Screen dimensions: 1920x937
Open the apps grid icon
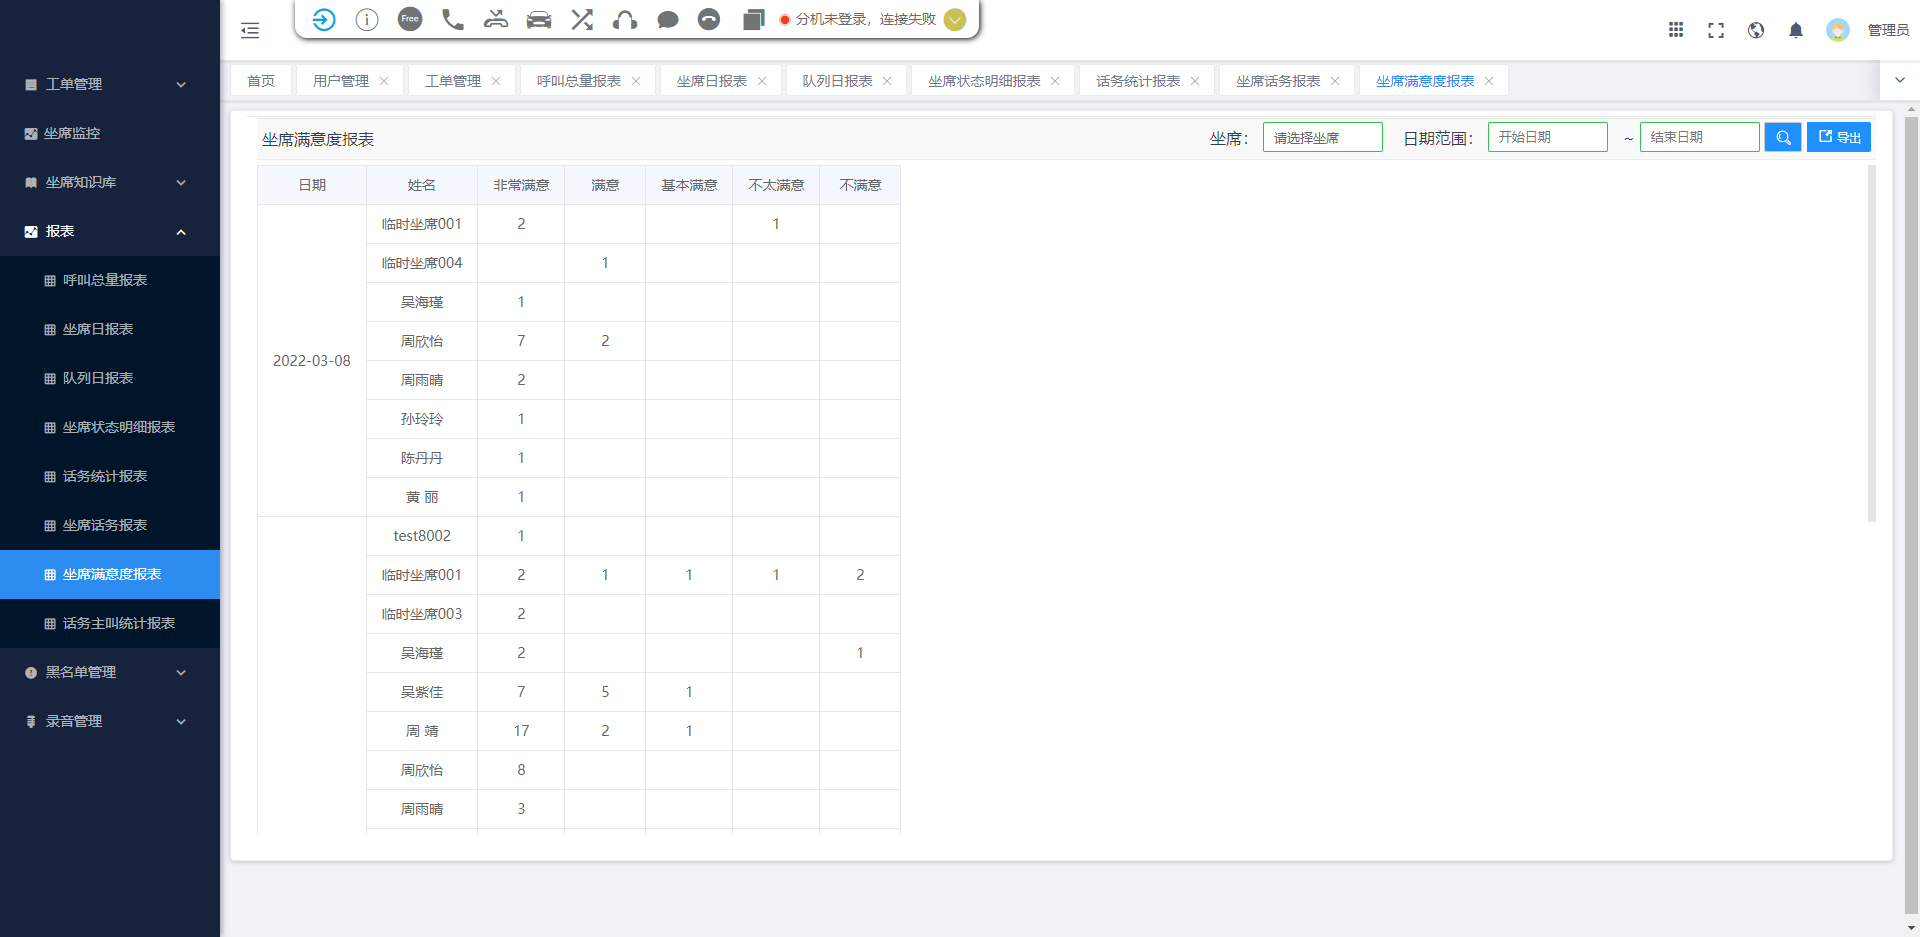(x=1676, y=30)
